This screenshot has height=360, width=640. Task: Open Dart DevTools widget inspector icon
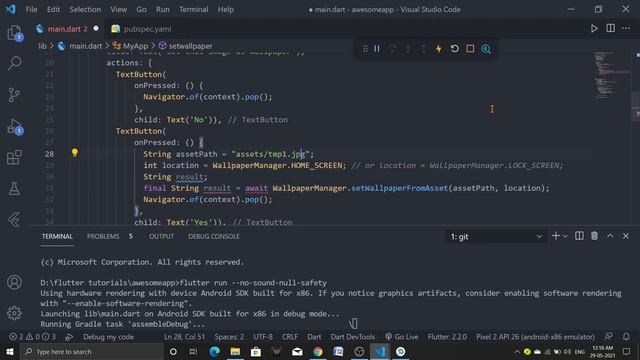coord(486,49)
